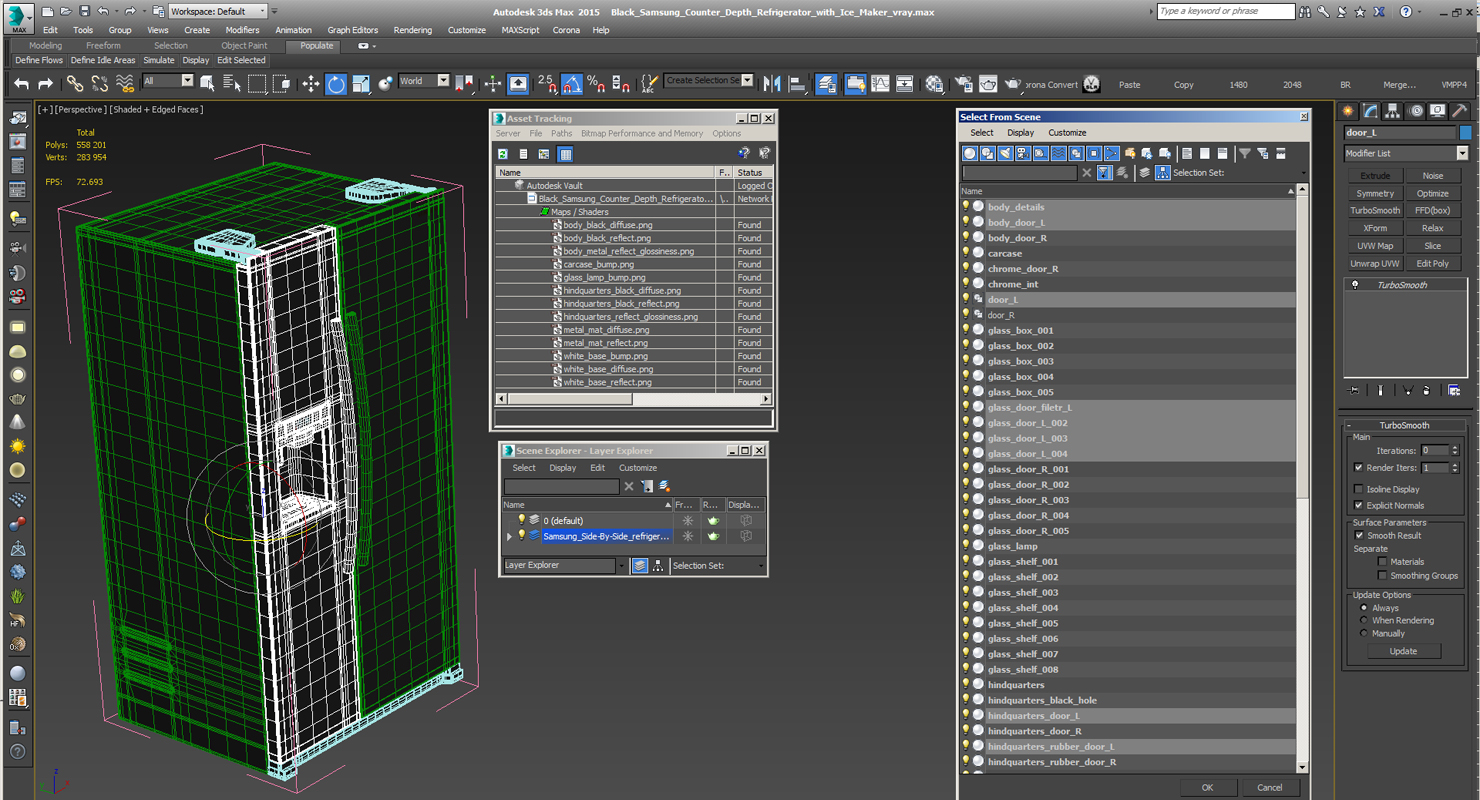This screenshot has height=800, width=1480.
Task: Activate the Select and Link tool
Action: (75, 84)
